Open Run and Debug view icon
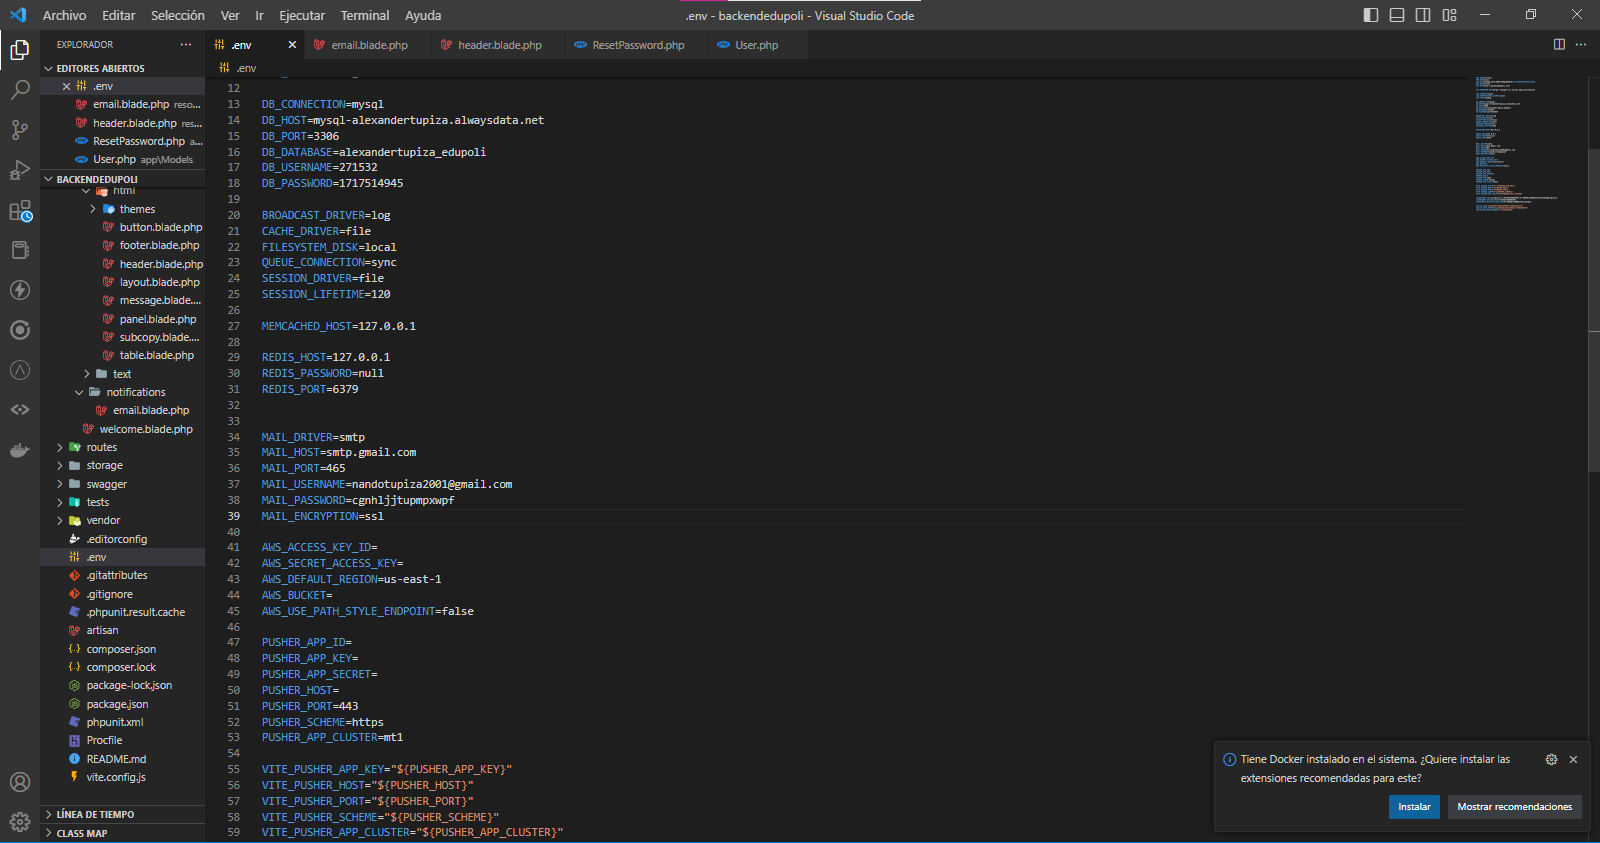 click(x=20, y=170)
